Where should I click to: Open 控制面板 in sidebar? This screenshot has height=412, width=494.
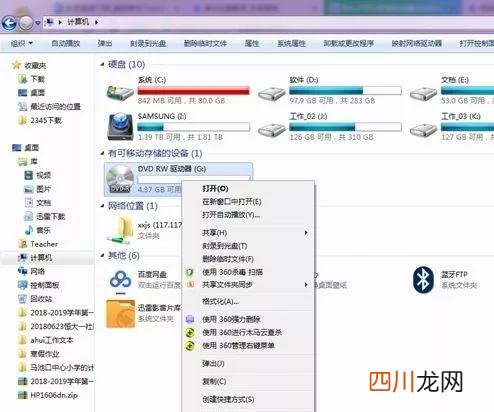point(39,285)
